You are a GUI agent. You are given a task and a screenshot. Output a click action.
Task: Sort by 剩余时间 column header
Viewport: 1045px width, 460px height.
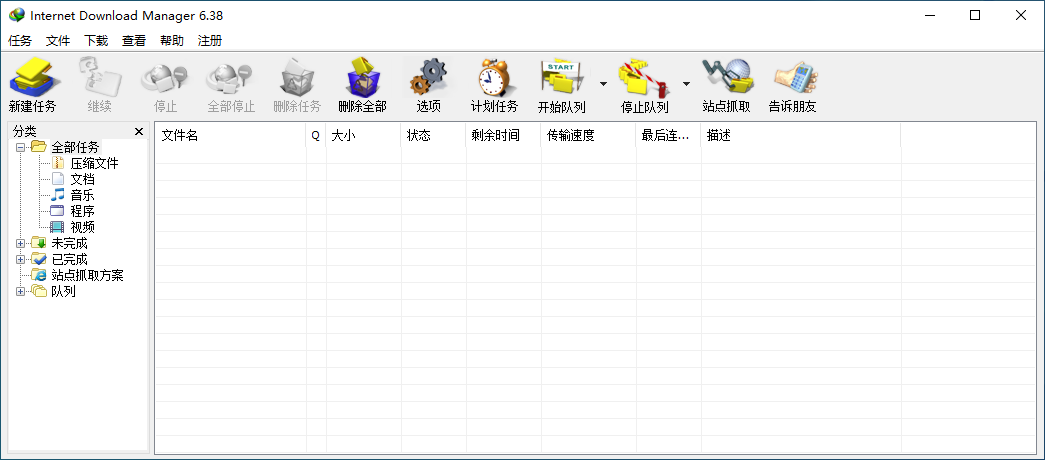tap(503, 135)
